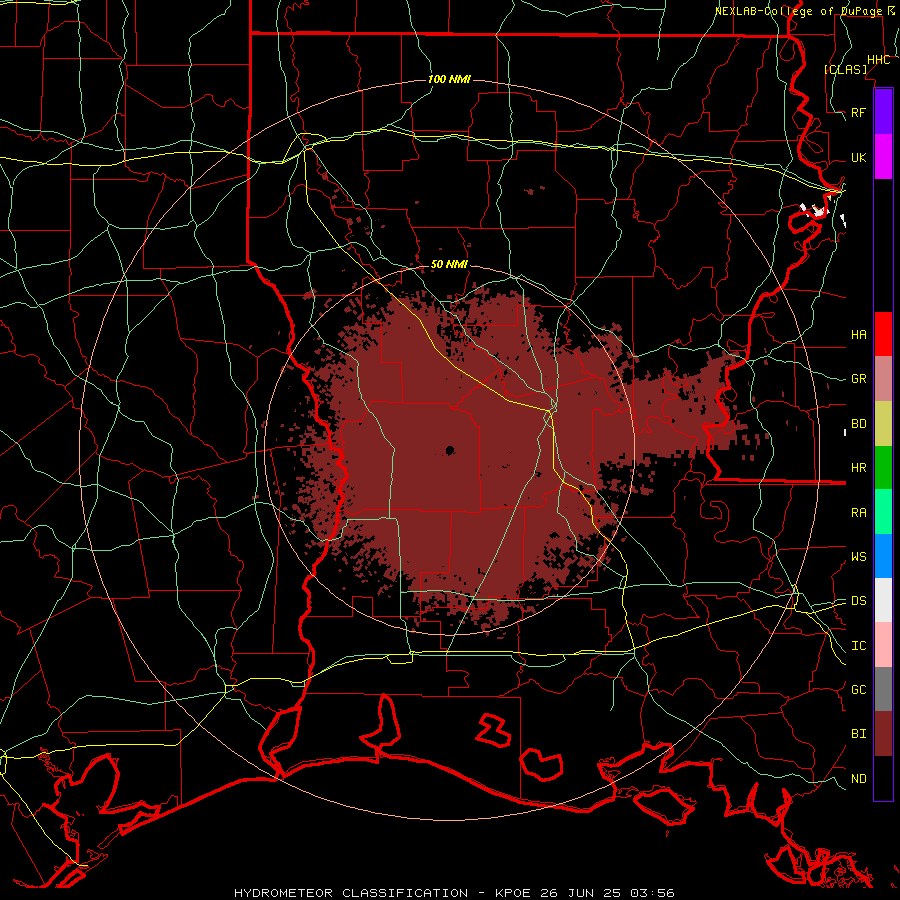Click the GC gray legend swatch

click(883, 689)
